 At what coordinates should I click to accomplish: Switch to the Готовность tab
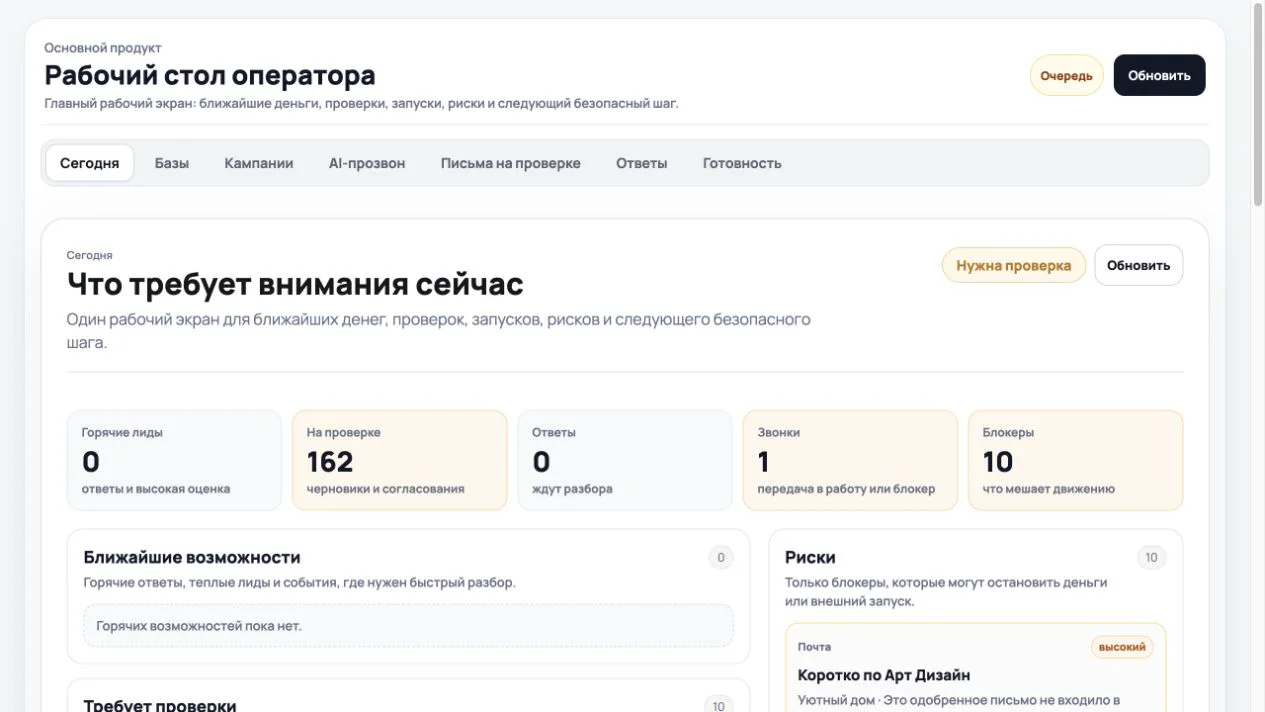pyautogui.click(x=742, y=163)
